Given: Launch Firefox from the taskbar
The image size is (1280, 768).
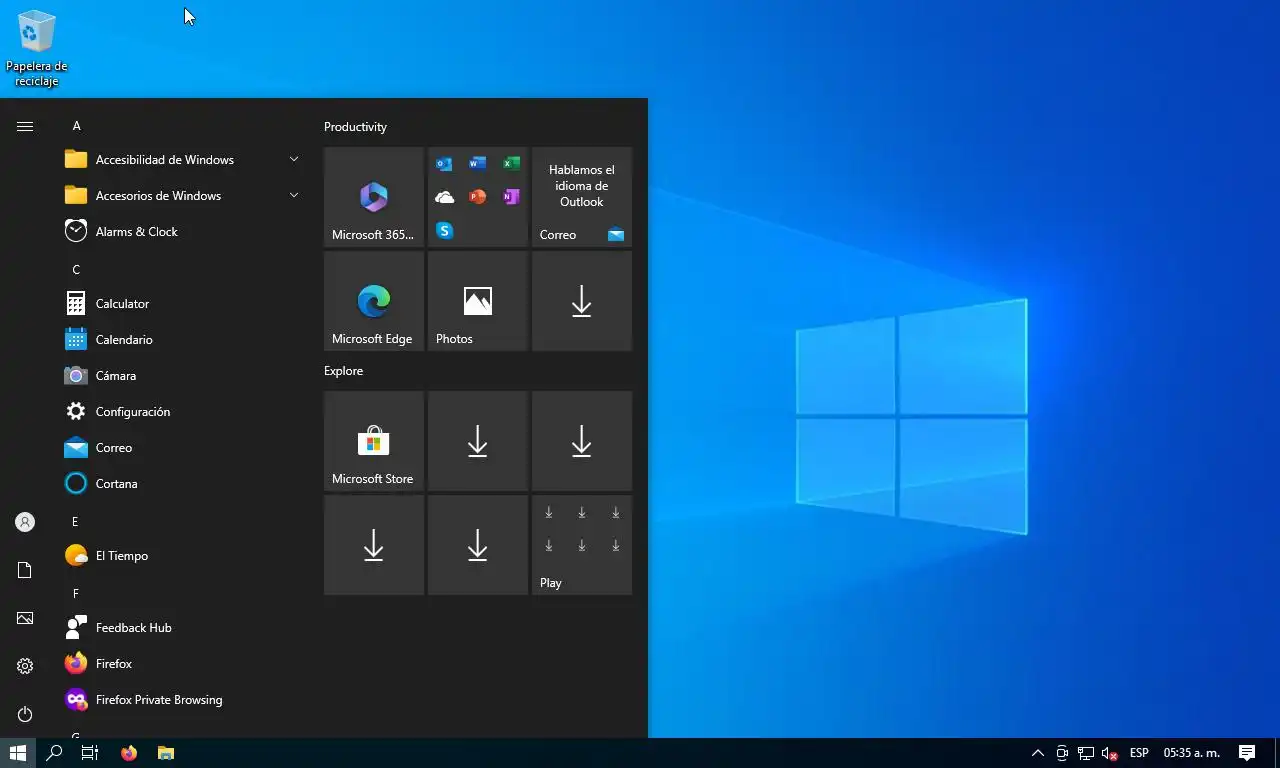Looking at the screenshot, I should click(x=129, y=753).
